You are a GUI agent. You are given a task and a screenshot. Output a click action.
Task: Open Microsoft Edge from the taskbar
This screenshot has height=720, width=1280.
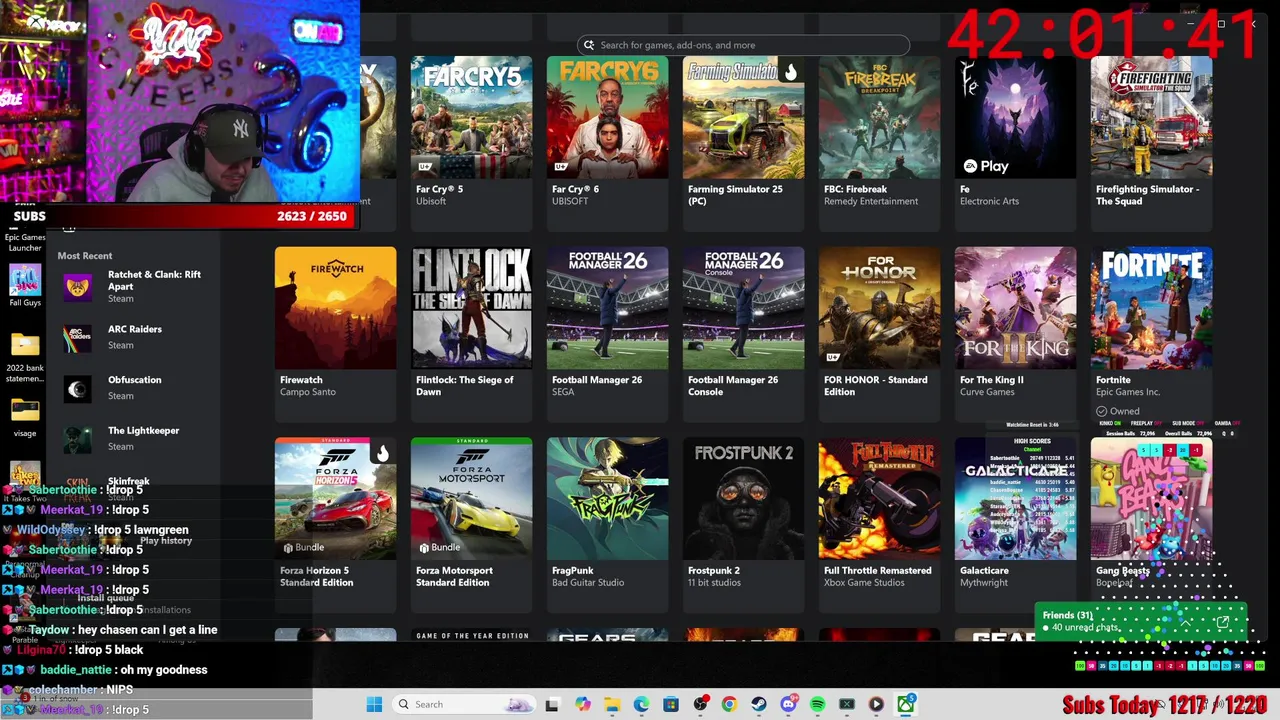click(641, 704)
